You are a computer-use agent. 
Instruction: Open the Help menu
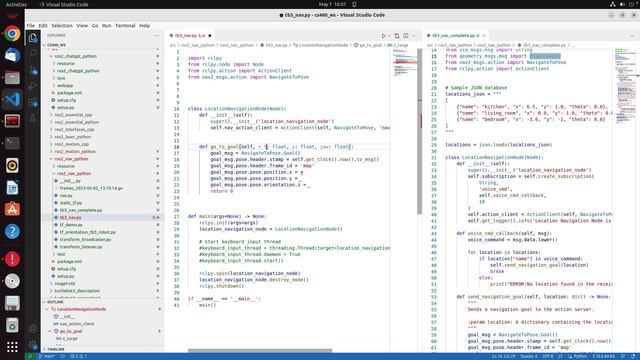[144, 25]
